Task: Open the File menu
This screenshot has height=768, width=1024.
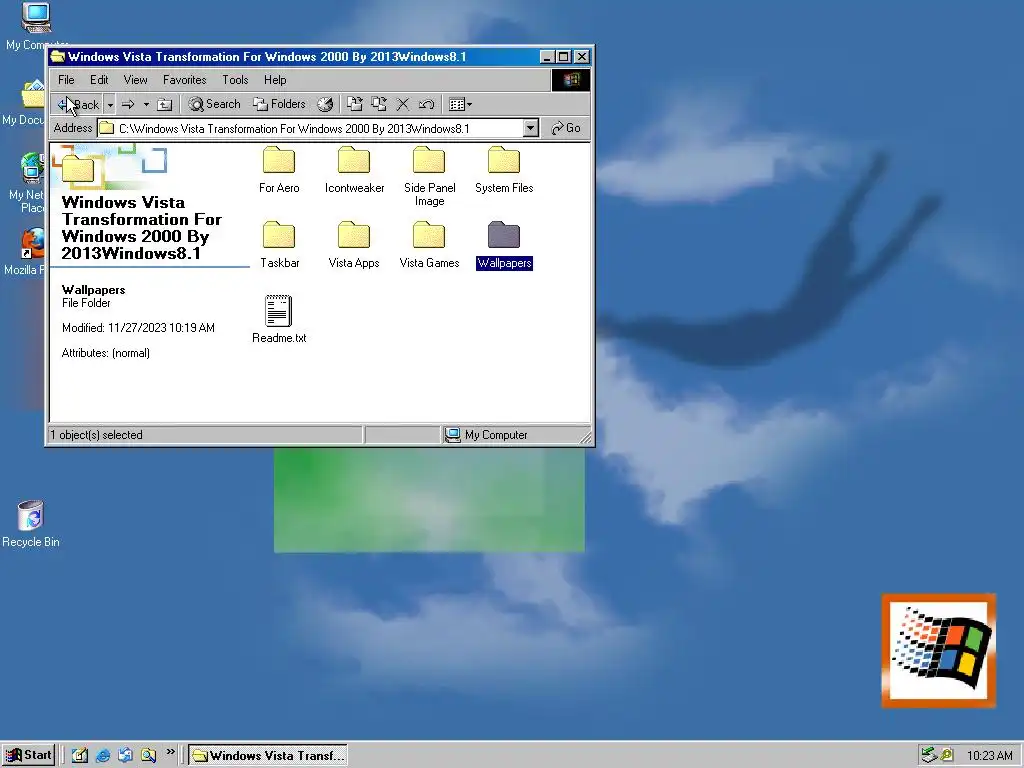Action: (x=66, y=80)
